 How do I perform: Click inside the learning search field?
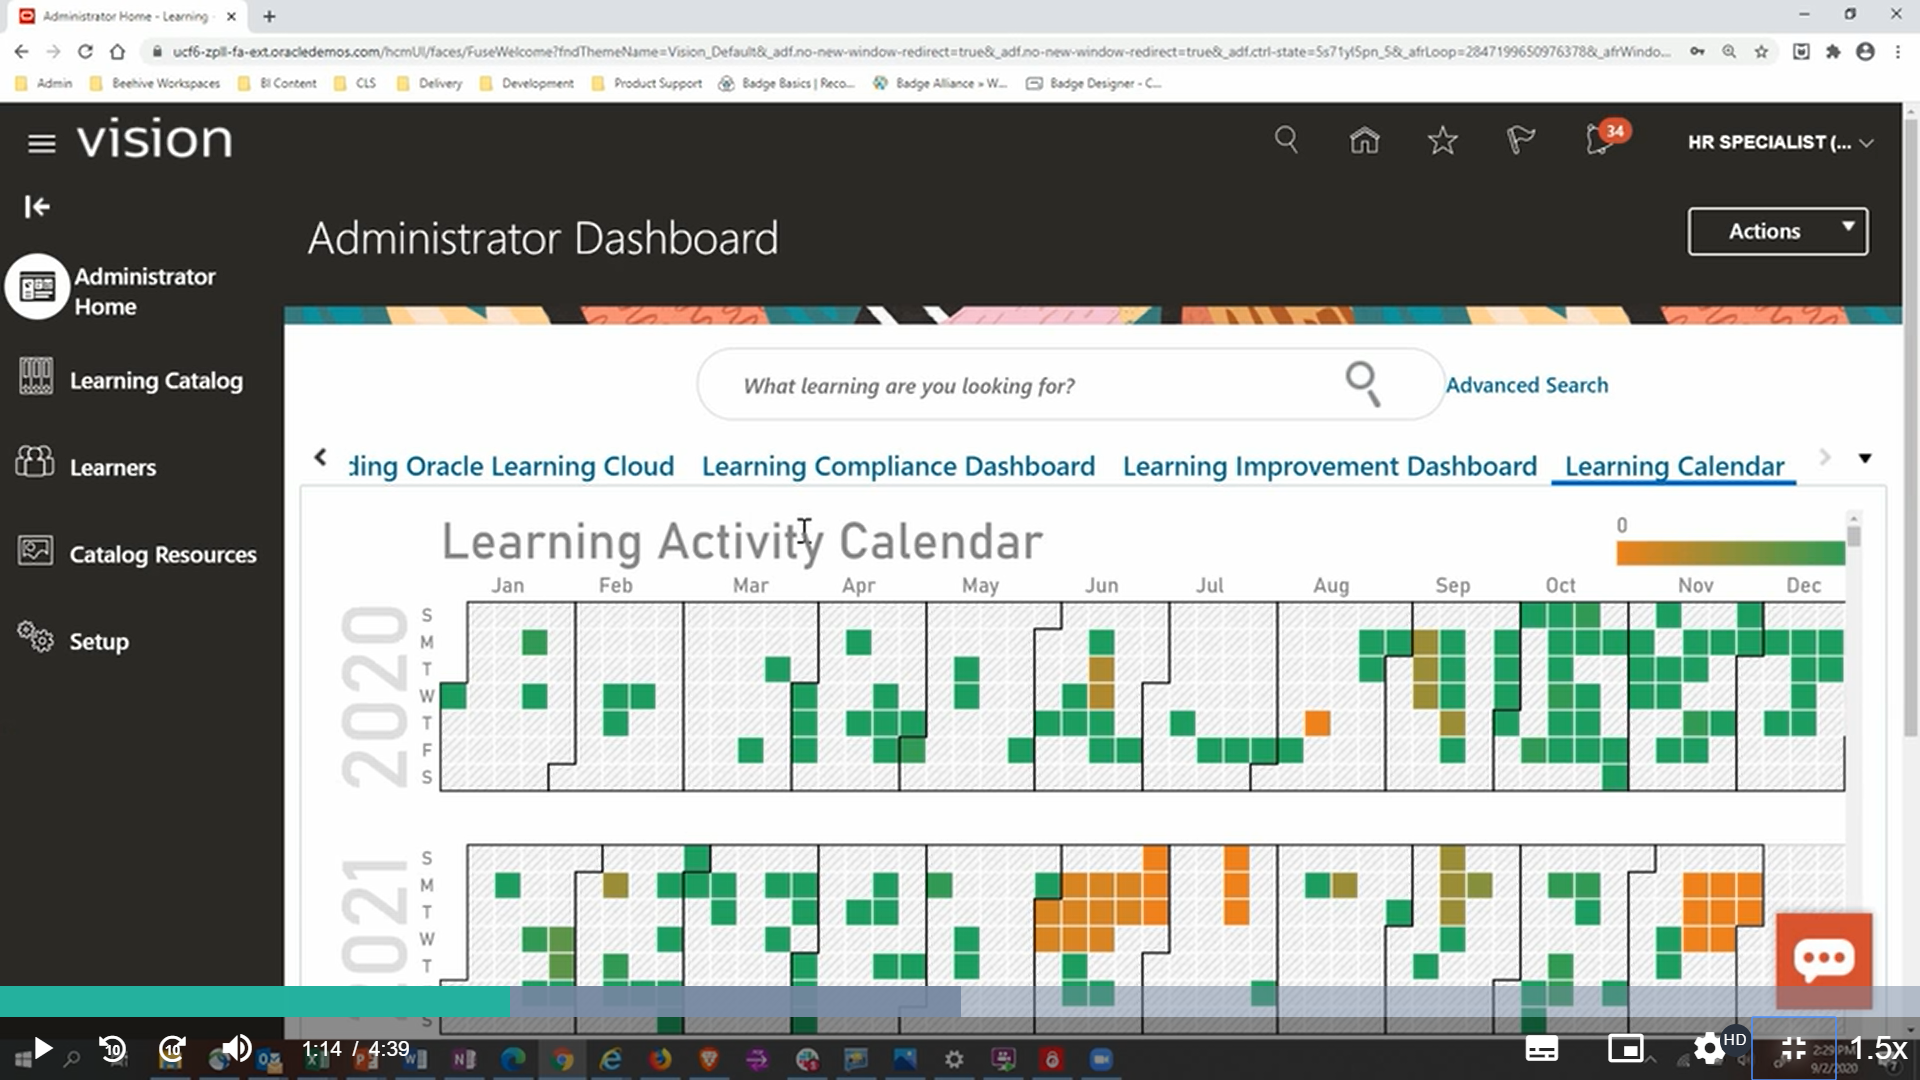(1000, 384)
